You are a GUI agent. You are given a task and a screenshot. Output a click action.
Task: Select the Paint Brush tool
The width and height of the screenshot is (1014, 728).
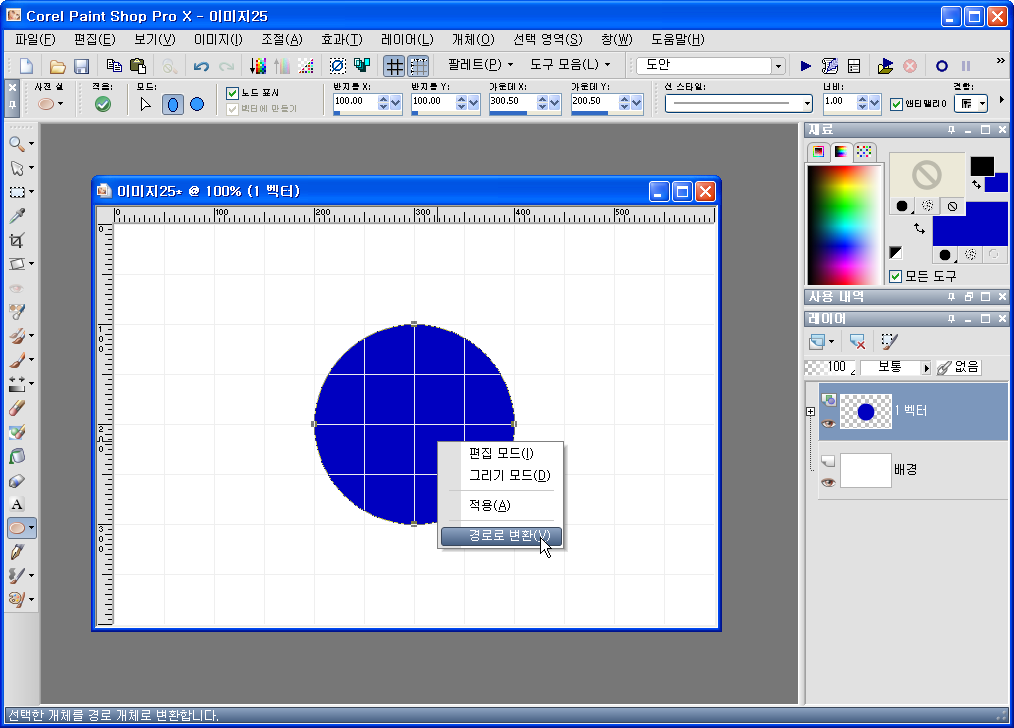point(17,359)
